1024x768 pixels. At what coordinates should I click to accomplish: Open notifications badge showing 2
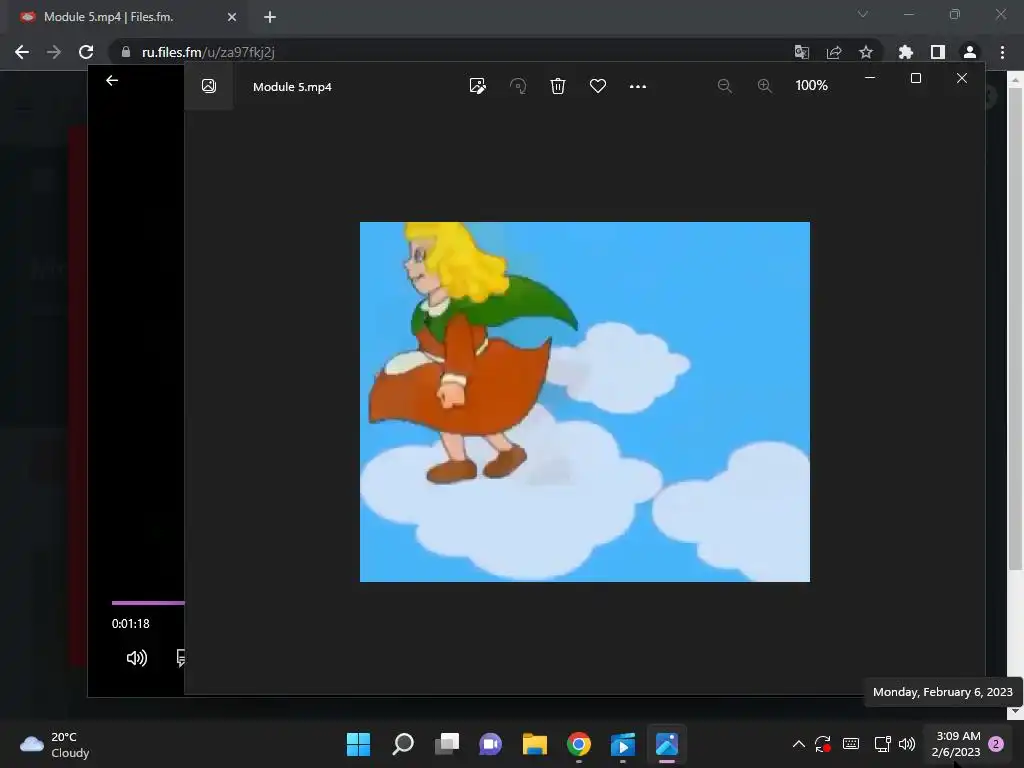tap(997, 744)
